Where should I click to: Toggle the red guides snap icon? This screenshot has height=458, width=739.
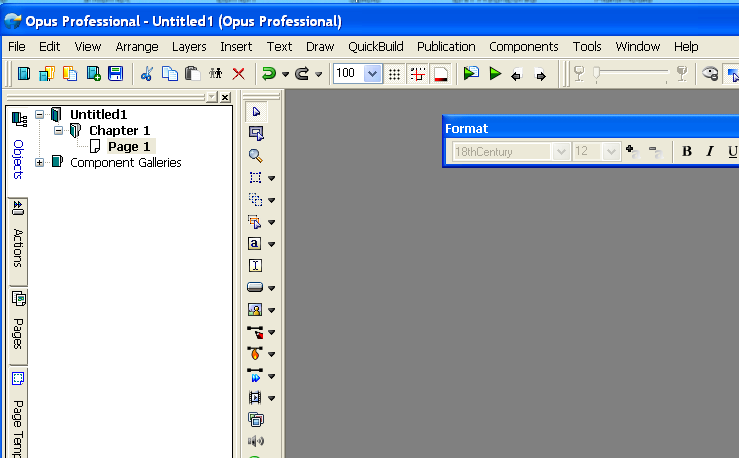click(418, 74)
